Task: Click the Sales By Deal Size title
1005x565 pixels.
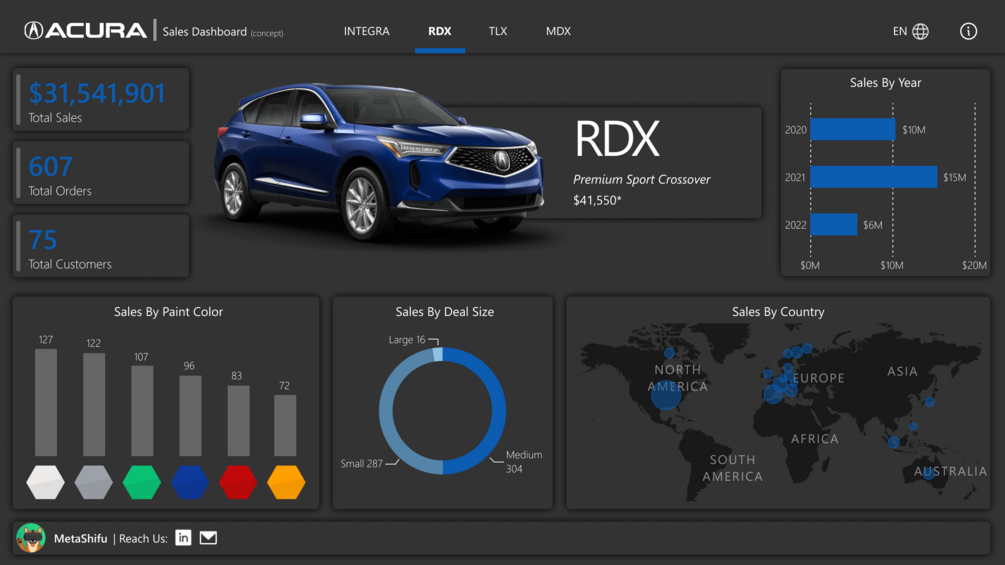Action: 445,312
